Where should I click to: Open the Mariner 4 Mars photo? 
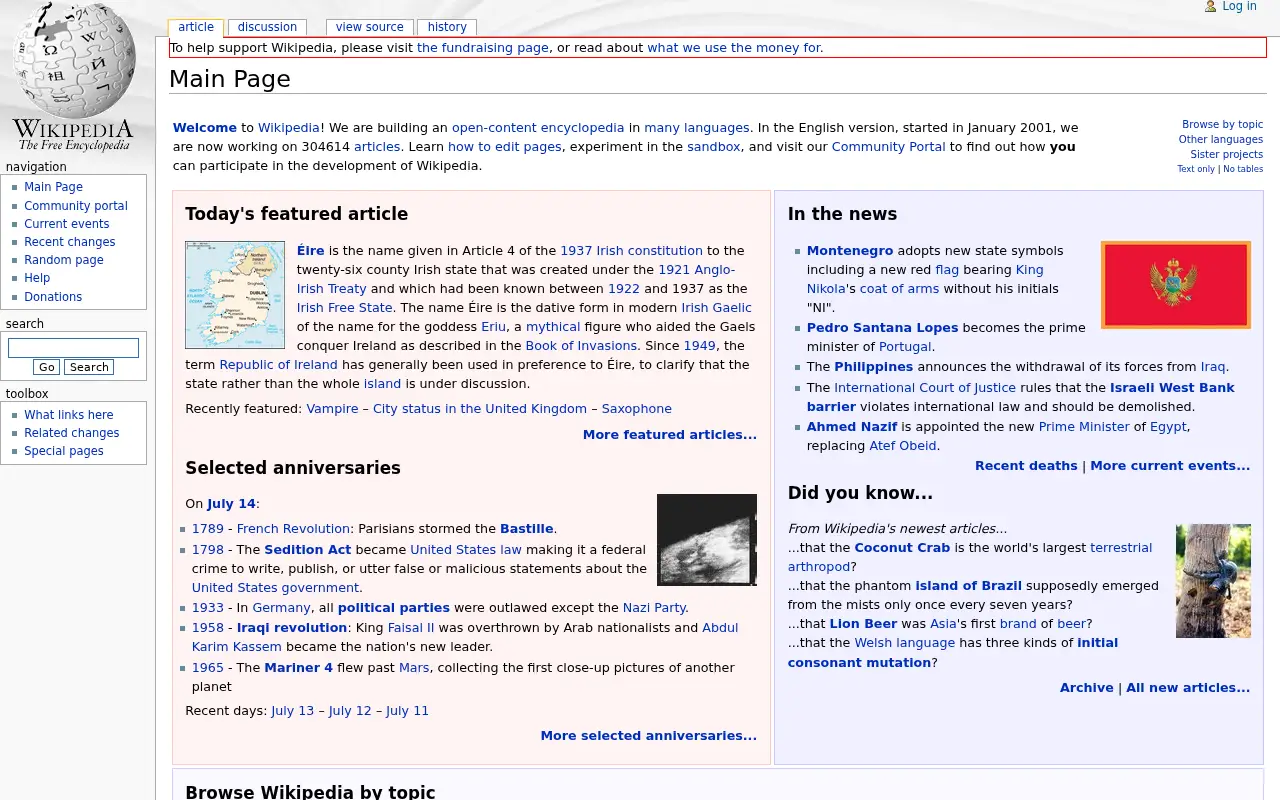[707, 540]
